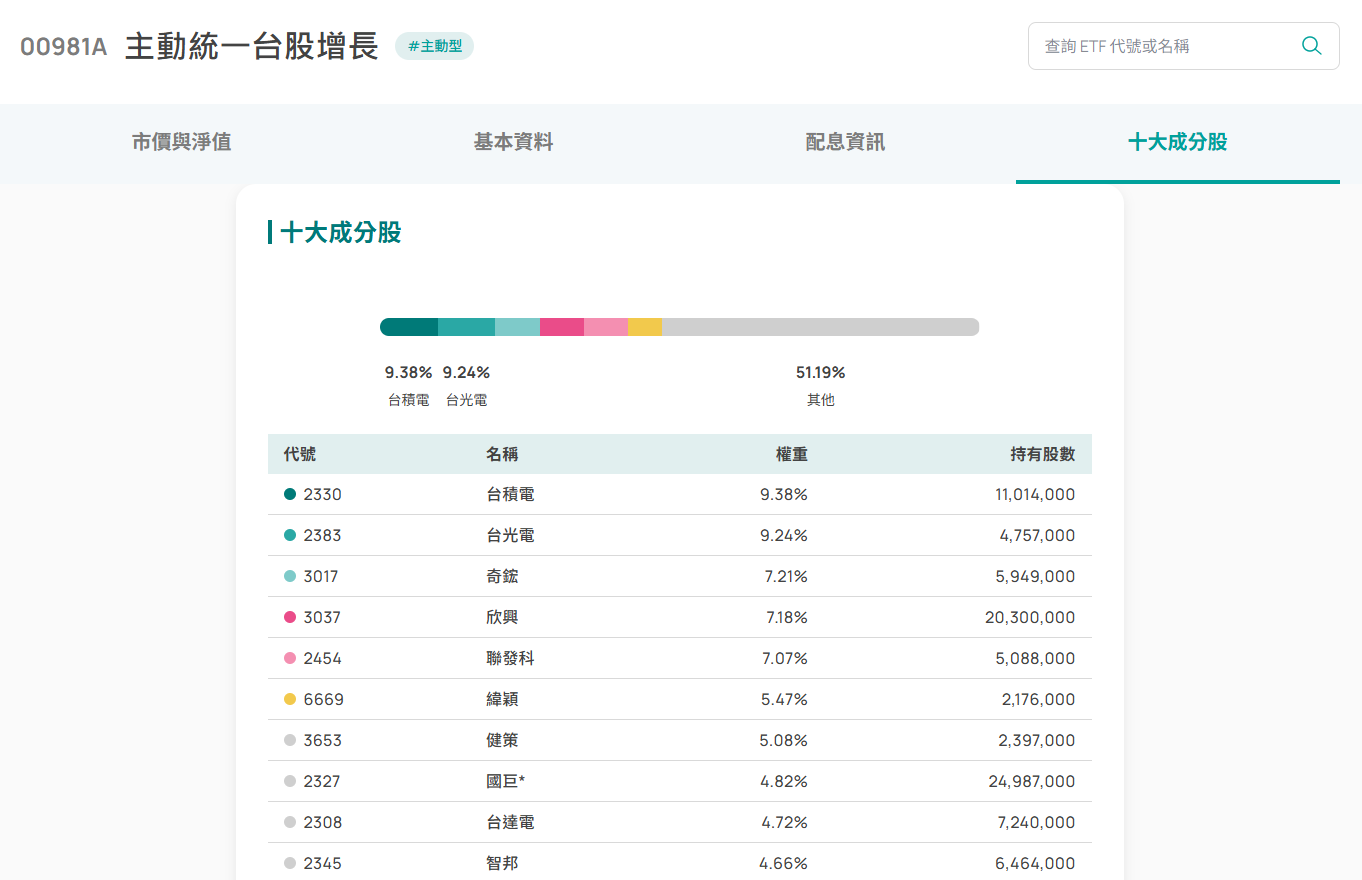
Task: Click the 持有股數 column header
Action: pyautogui.click(x=1043, y=454)
